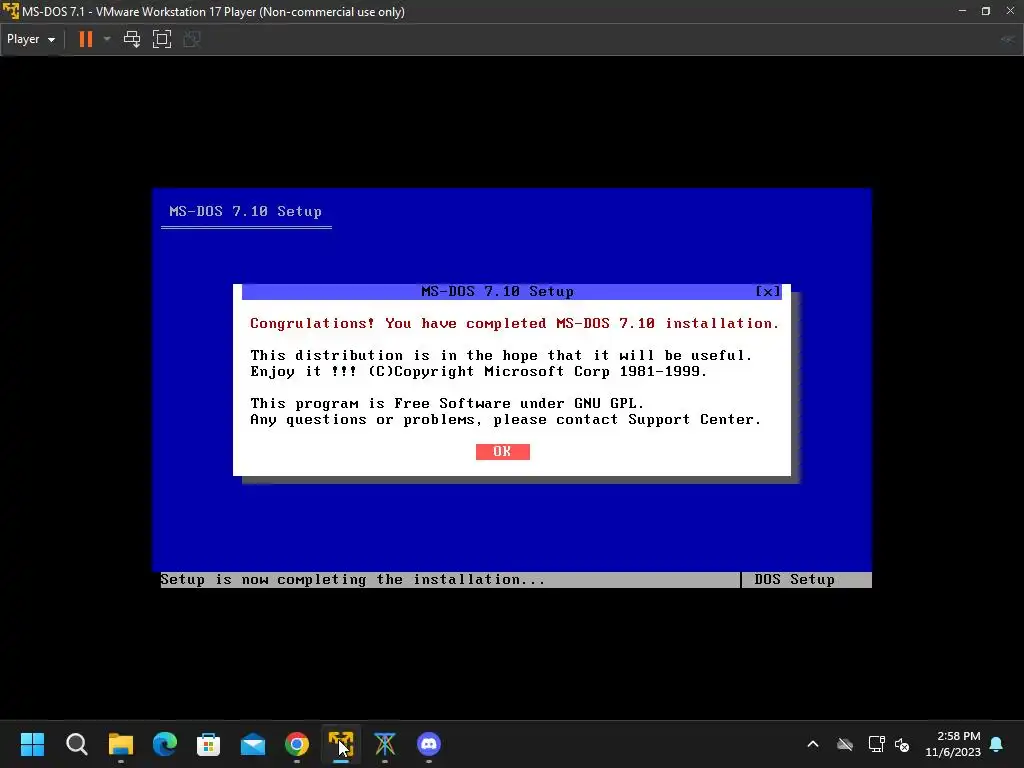Image resolution: width=1024 pixels, height=768 pixels.
Task: Select the VMware Player taskbar icon
Action: (341, 744)
